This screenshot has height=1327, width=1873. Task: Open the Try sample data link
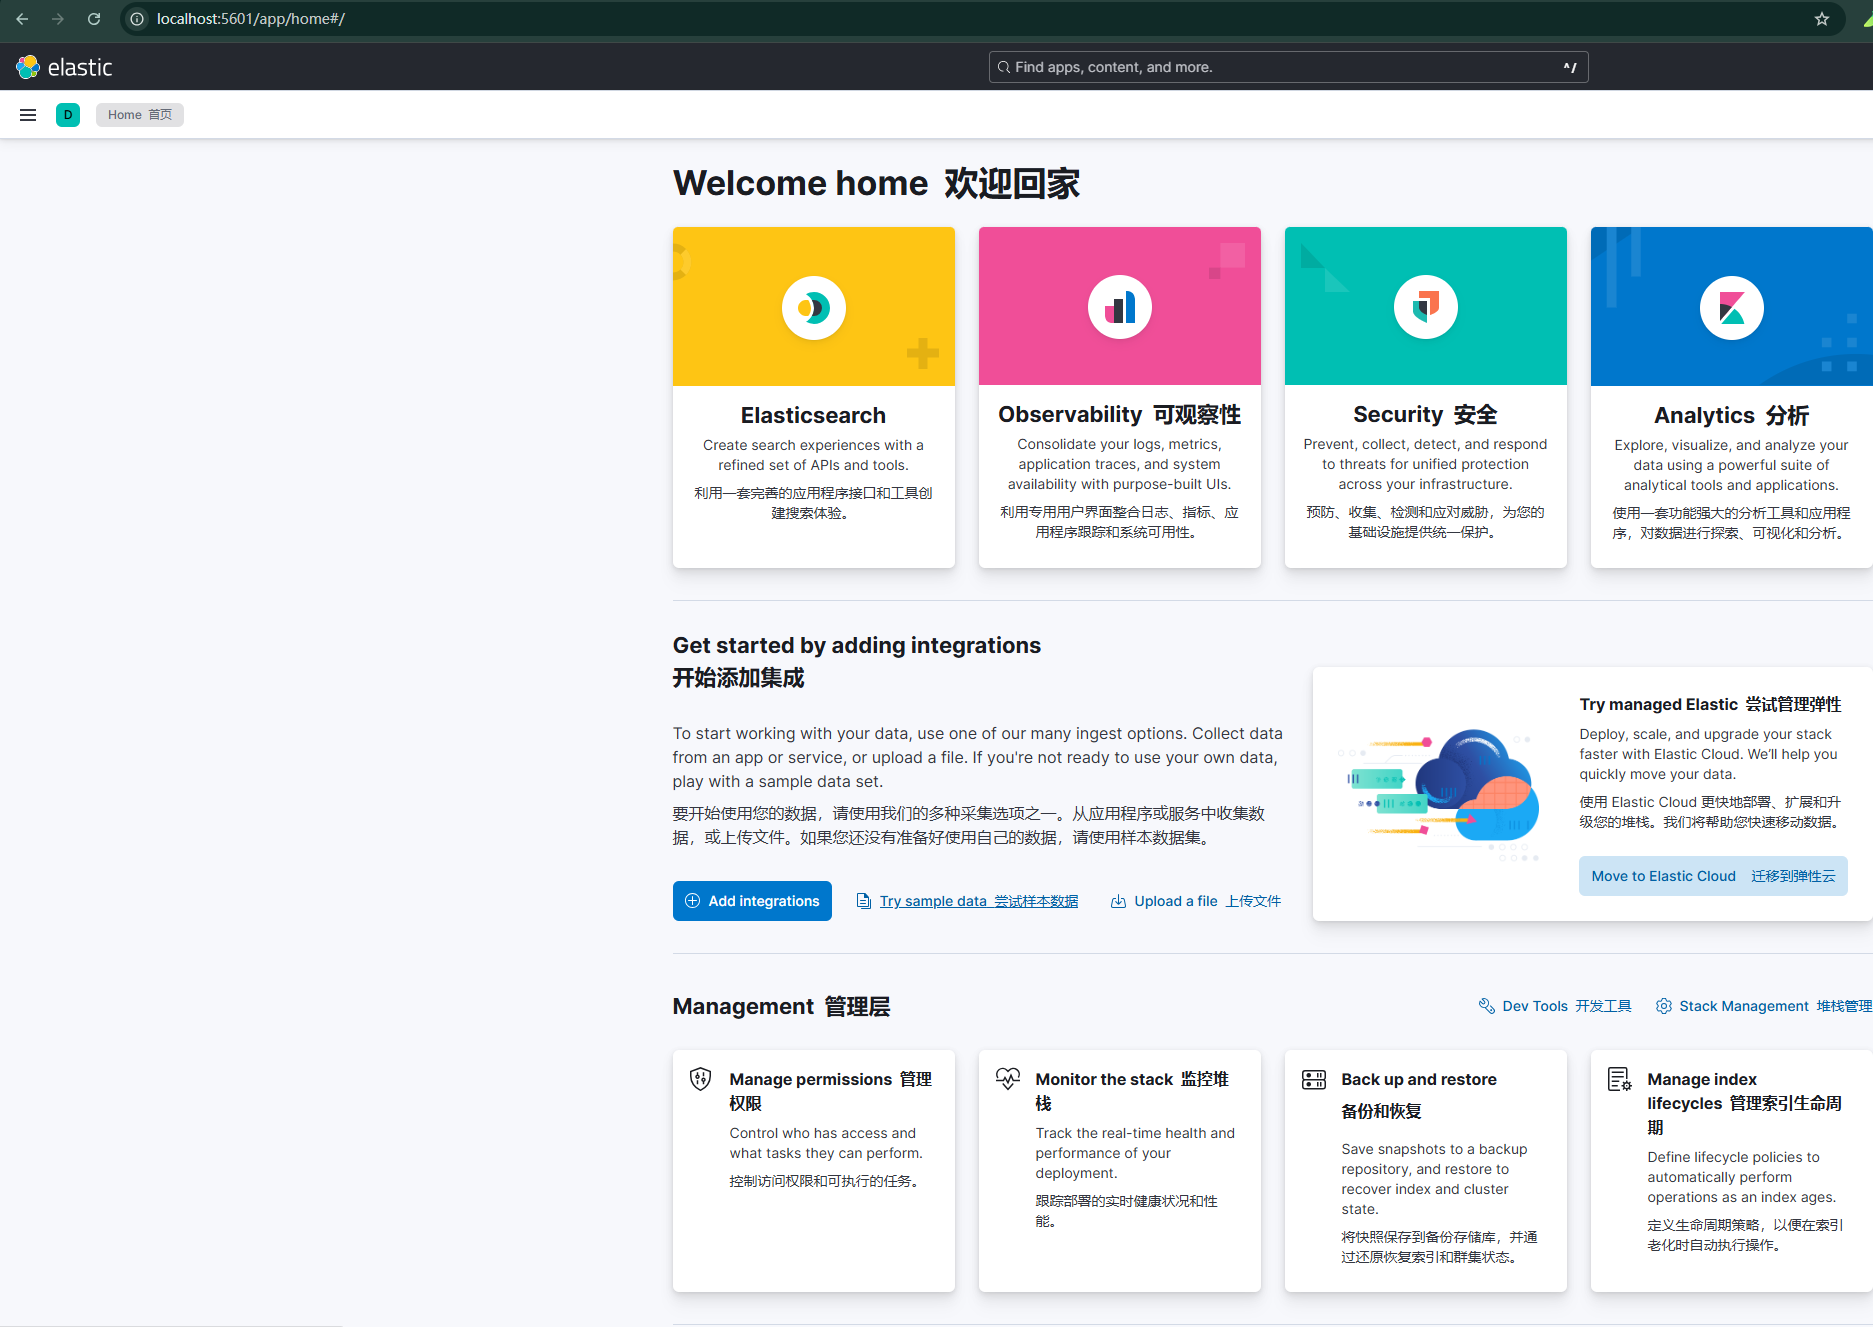coord(968,901)
